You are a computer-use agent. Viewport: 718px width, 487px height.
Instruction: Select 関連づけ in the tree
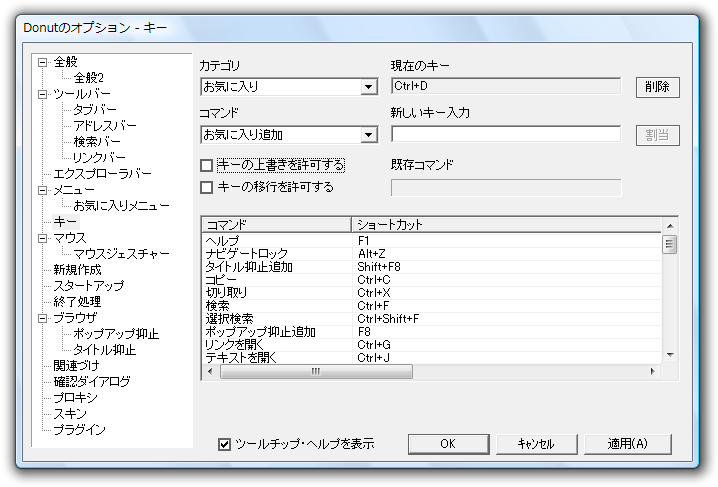[x=76, y=366]
